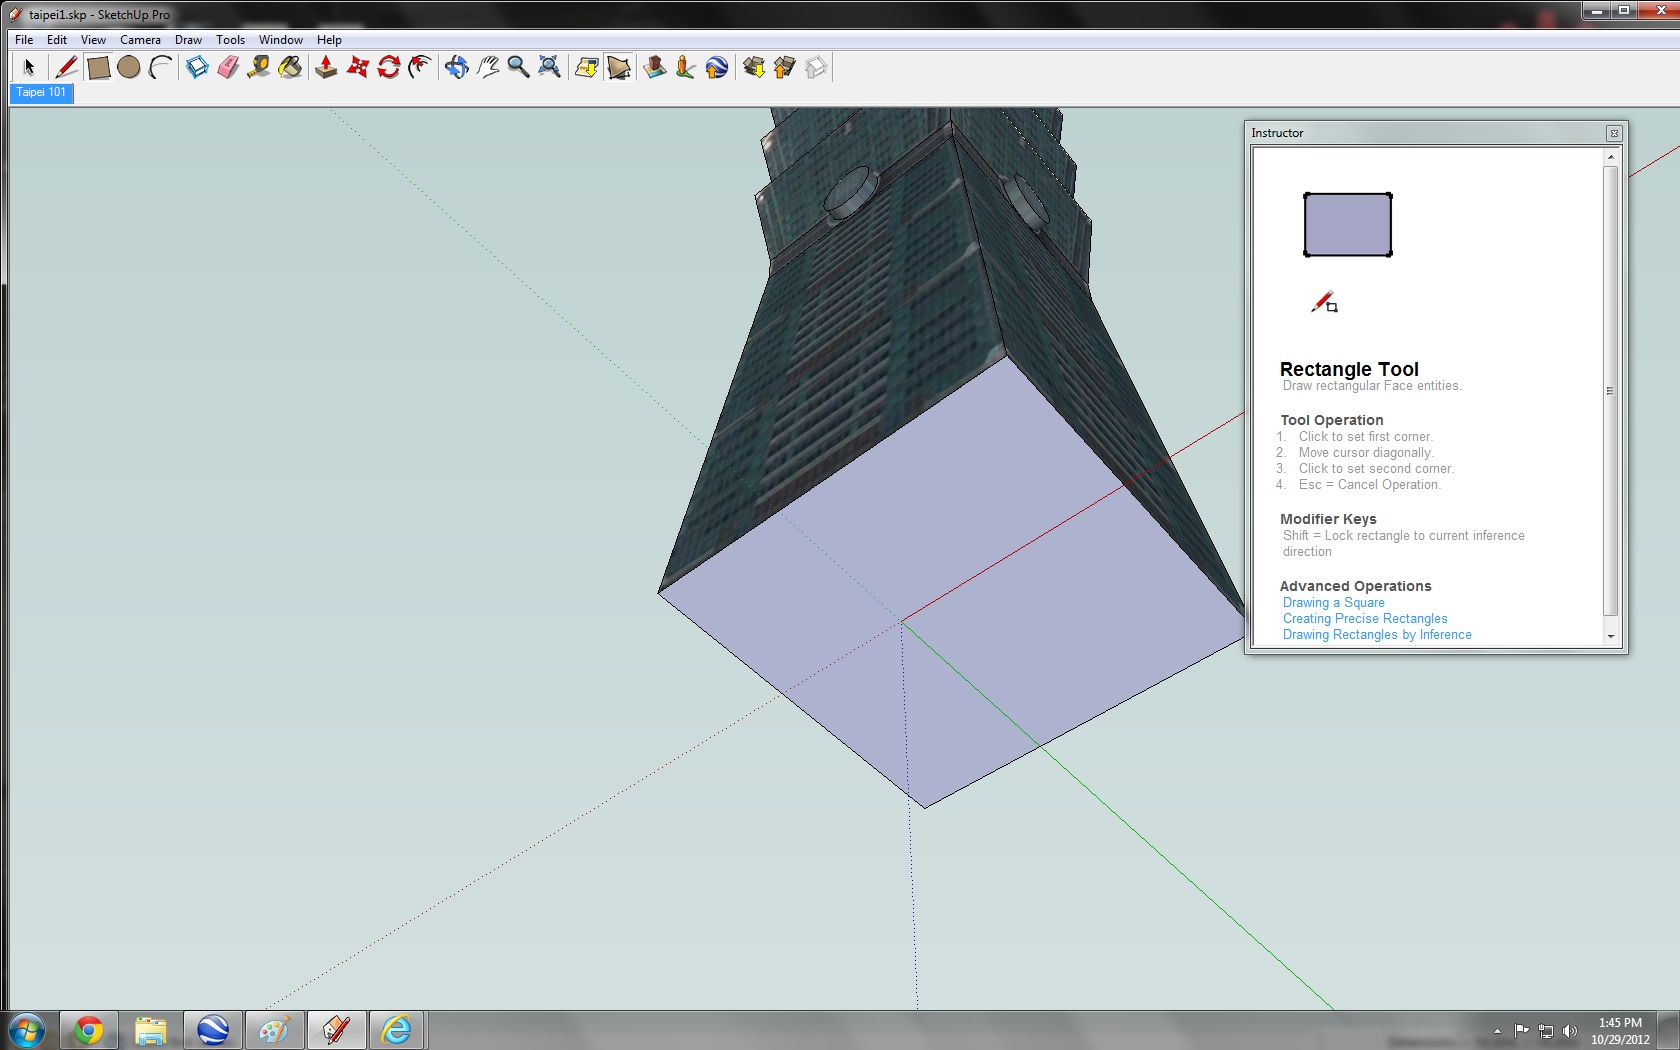Show hidden tray icons arrow

tap(1497, 1031)
